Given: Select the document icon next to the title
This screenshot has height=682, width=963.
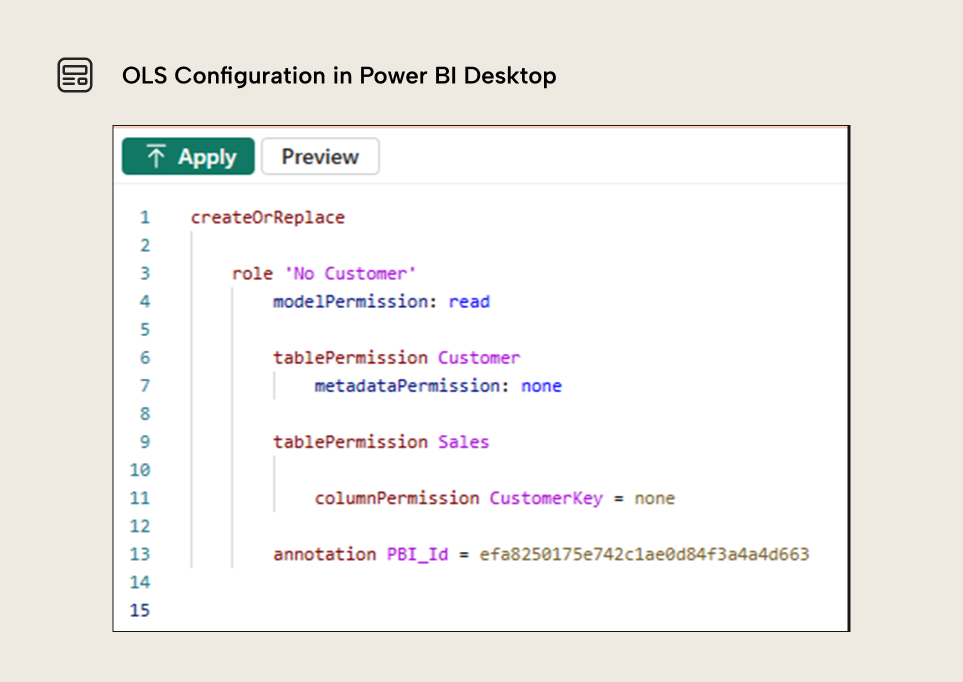Looking at the screenshot, I should pos(75,74).
